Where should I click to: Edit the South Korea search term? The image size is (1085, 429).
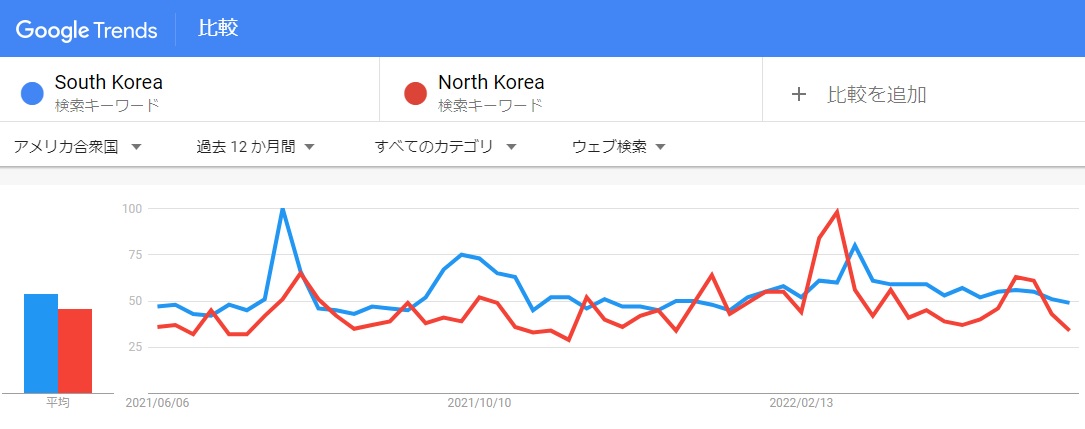109,82
